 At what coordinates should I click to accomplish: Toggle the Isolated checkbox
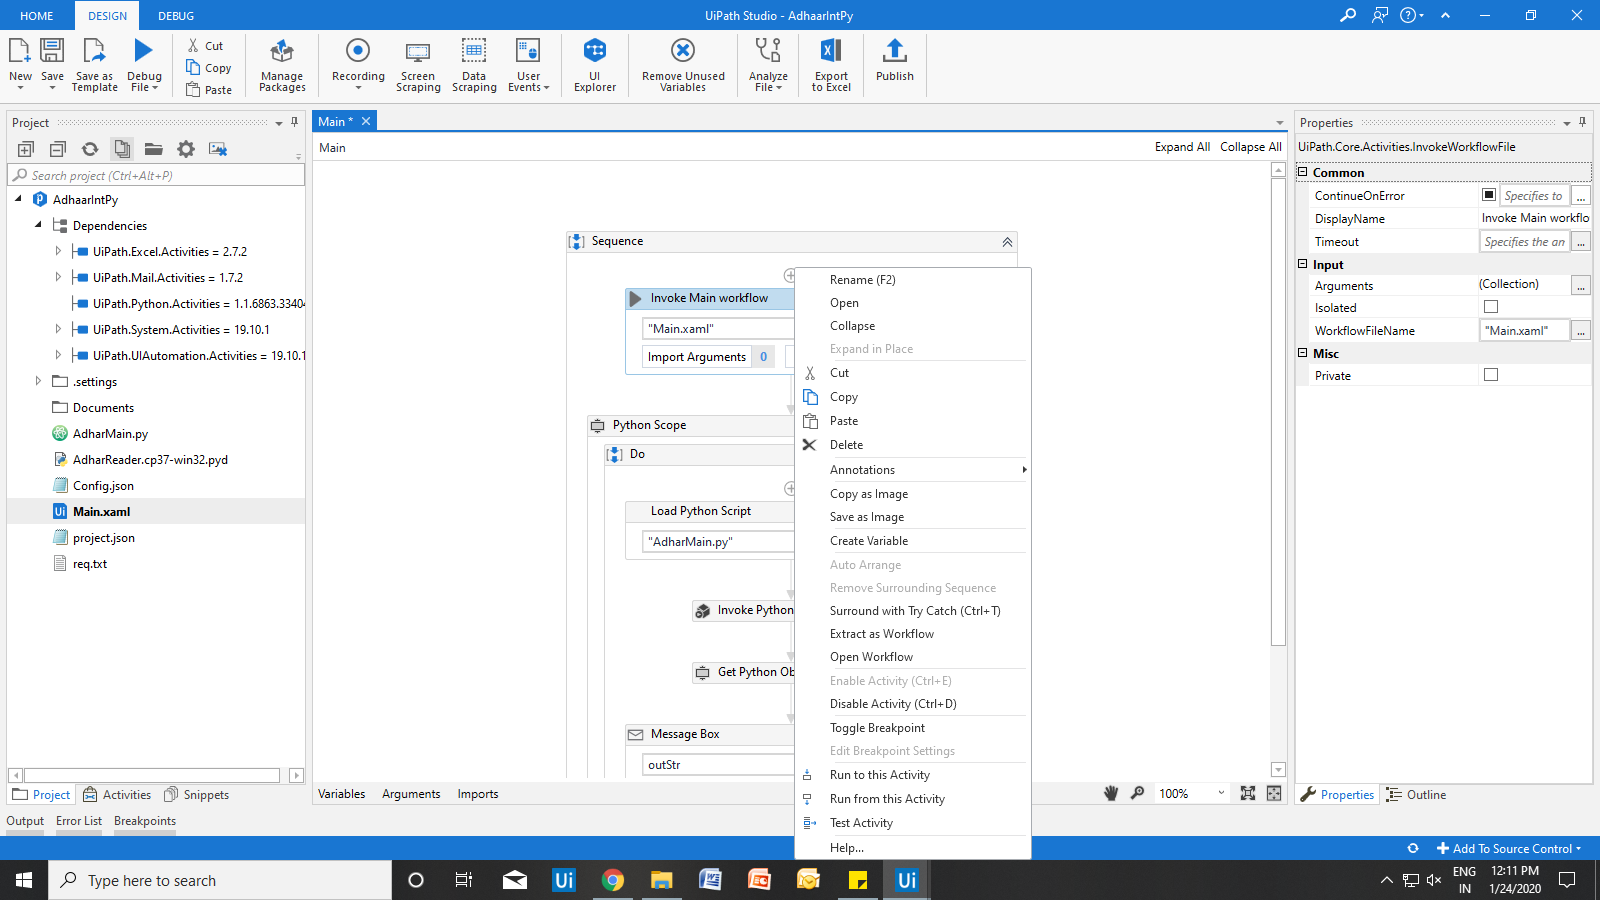coord(1491,307)
